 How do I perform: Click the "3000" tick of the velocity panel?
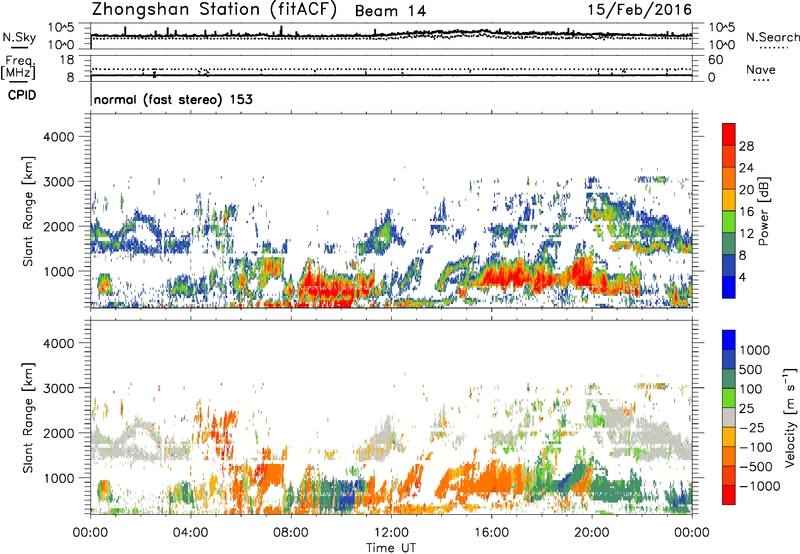(58, 388)
